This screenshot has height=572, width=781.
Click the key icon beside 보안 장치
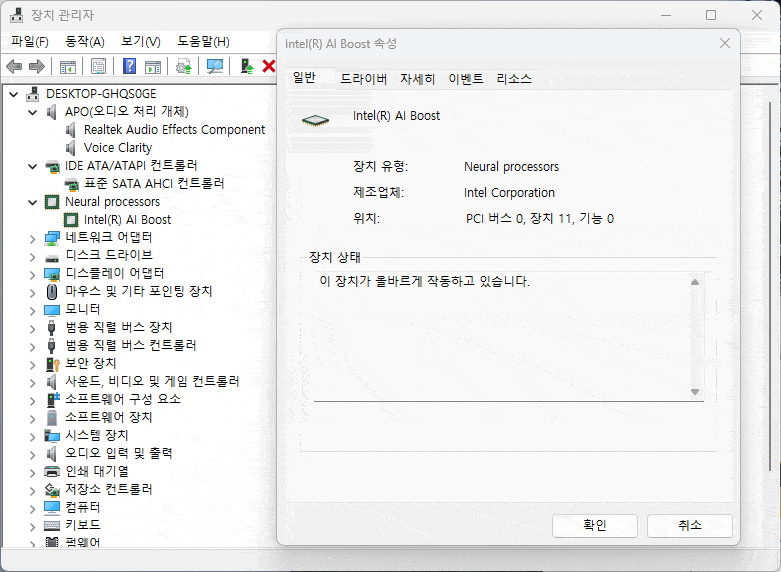pyautogui.click(x=52, y=364)
